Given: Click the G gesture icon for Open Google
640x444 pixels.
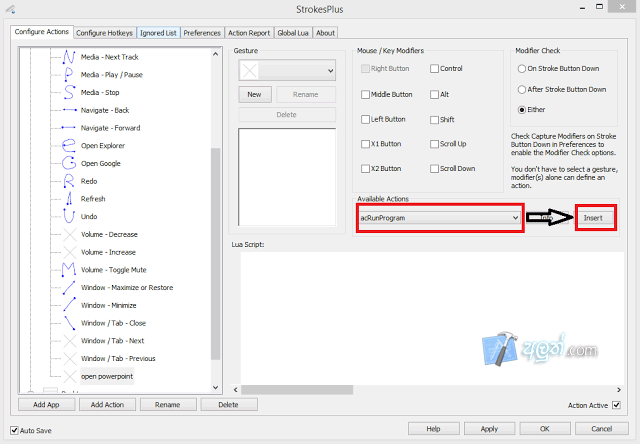Looking at the screenshot, I should coord(69,163).
